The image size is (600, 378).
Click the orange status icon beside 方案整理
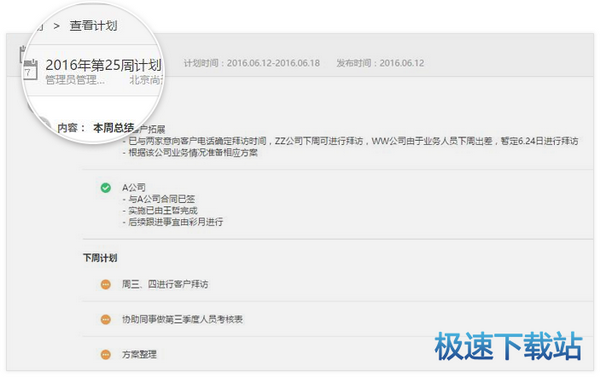[106, 355]
